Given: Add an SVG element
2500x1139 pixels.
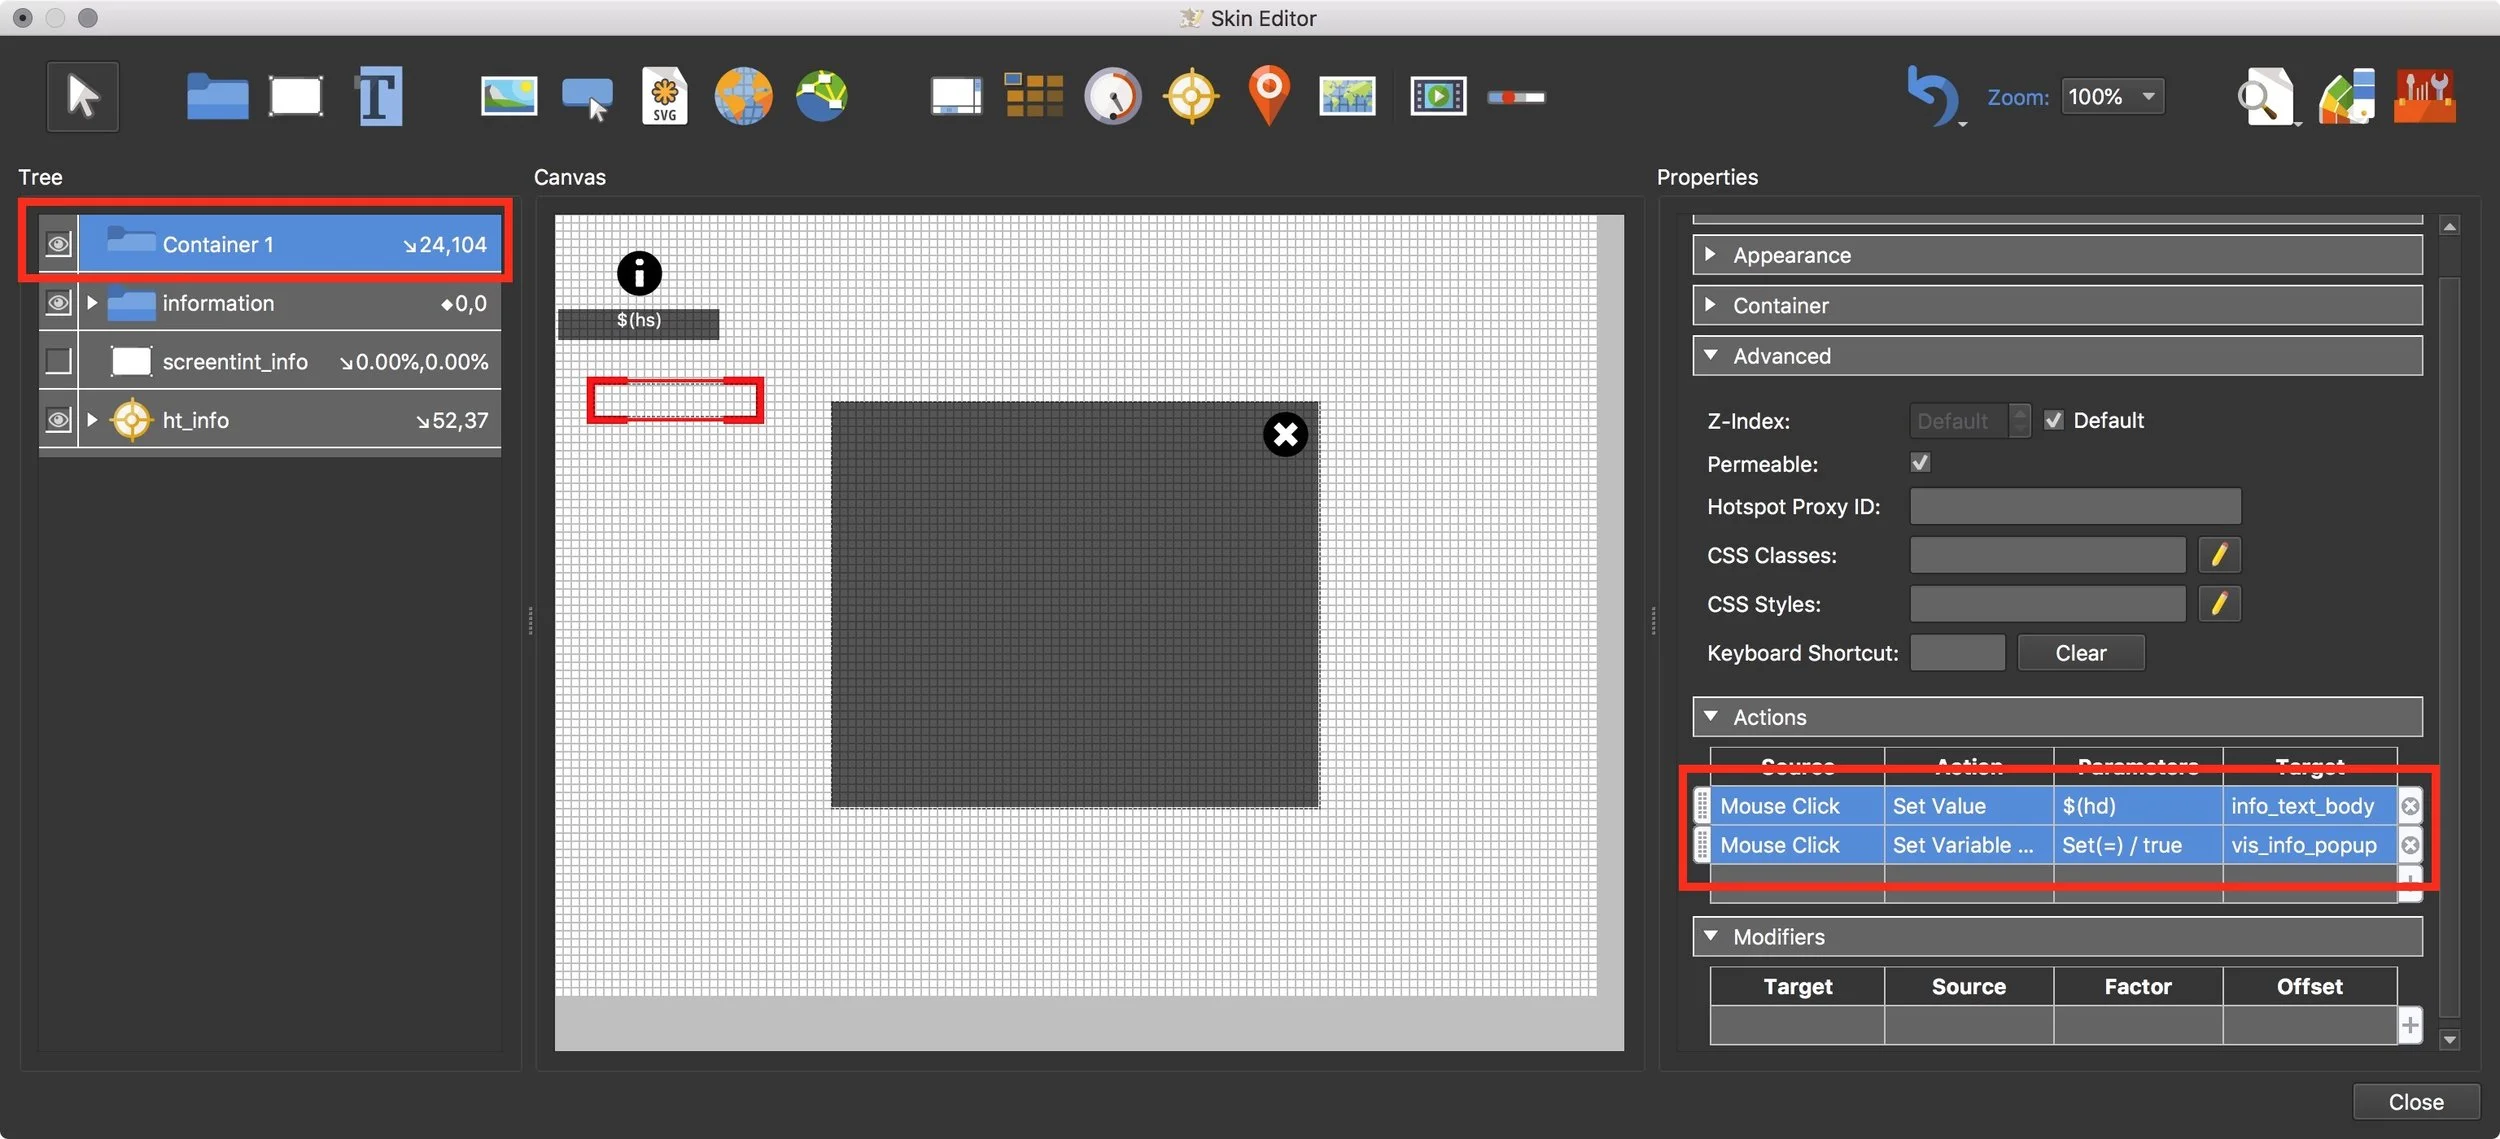Looking at the screenshot, I should pyautogui.click(x=664, y=97).
